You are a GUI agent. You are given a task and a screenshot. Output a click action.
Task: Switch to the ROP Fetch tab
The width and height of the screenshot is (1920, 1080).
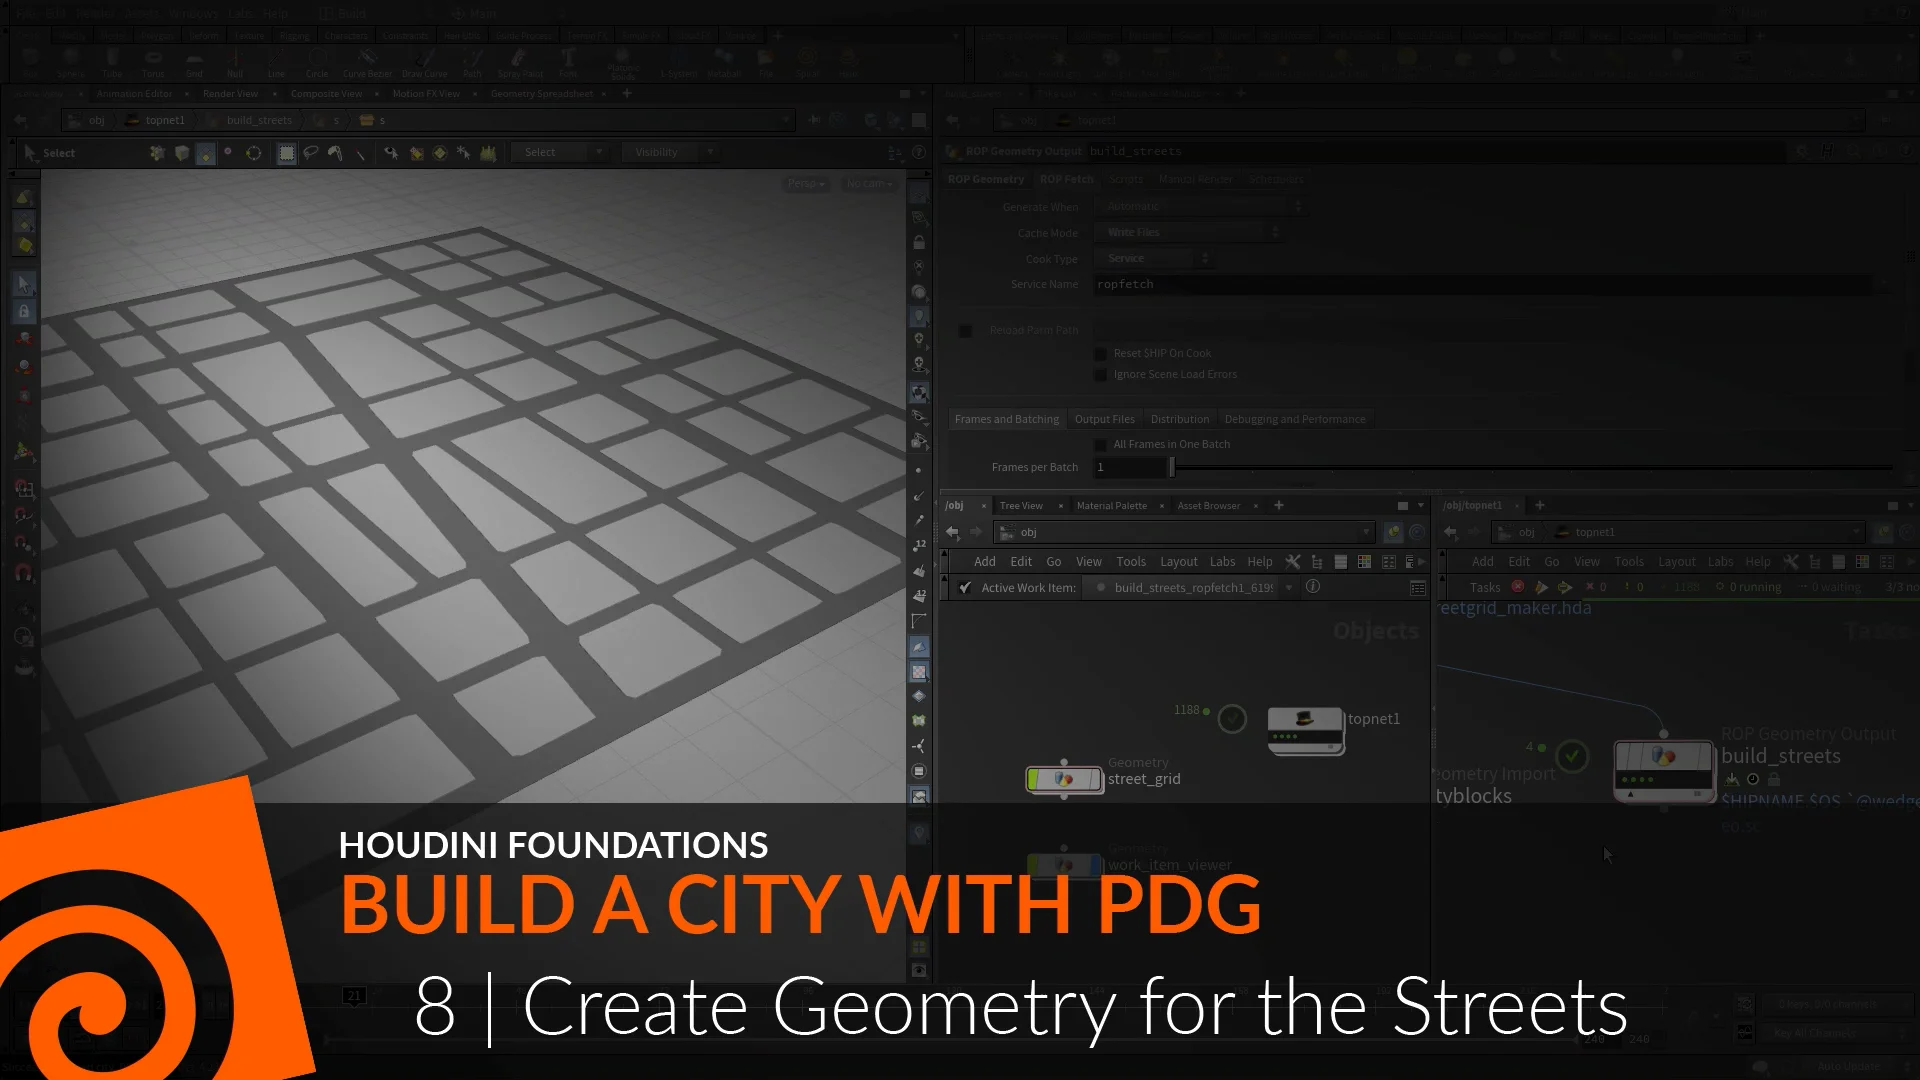(1066, 179)
